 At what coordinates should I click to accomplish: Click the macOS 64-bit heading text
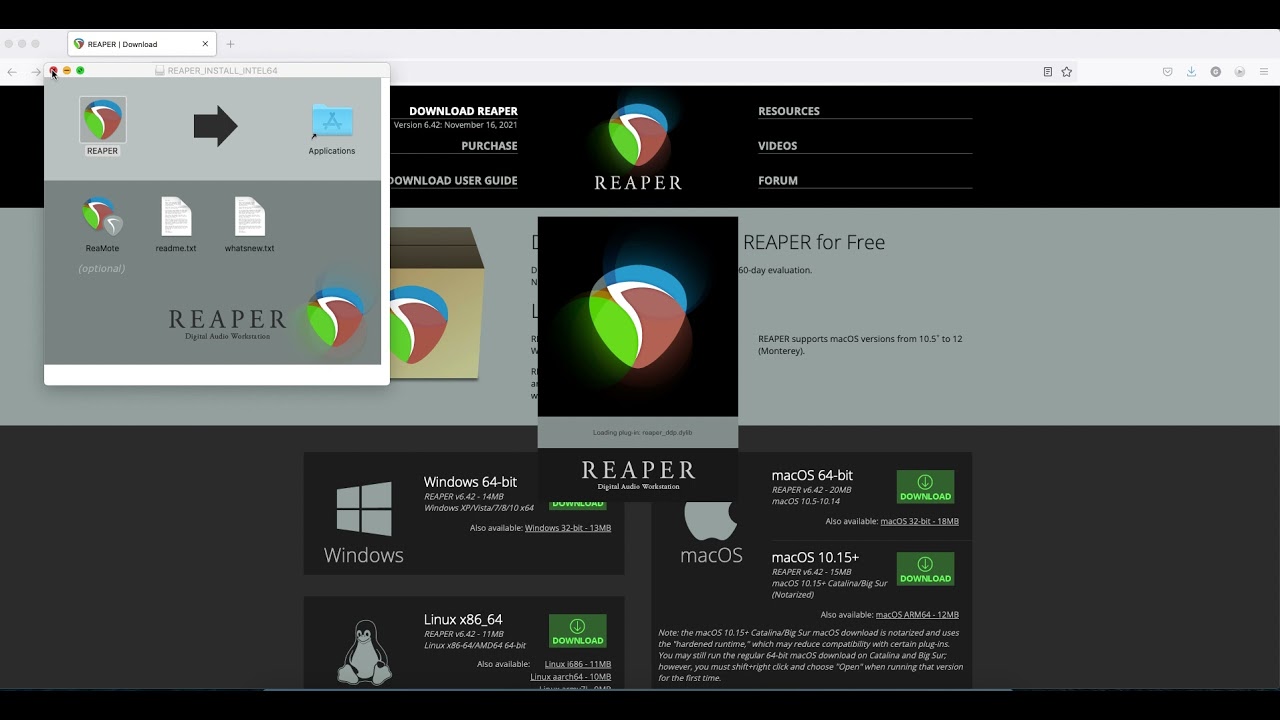(812, 476)
